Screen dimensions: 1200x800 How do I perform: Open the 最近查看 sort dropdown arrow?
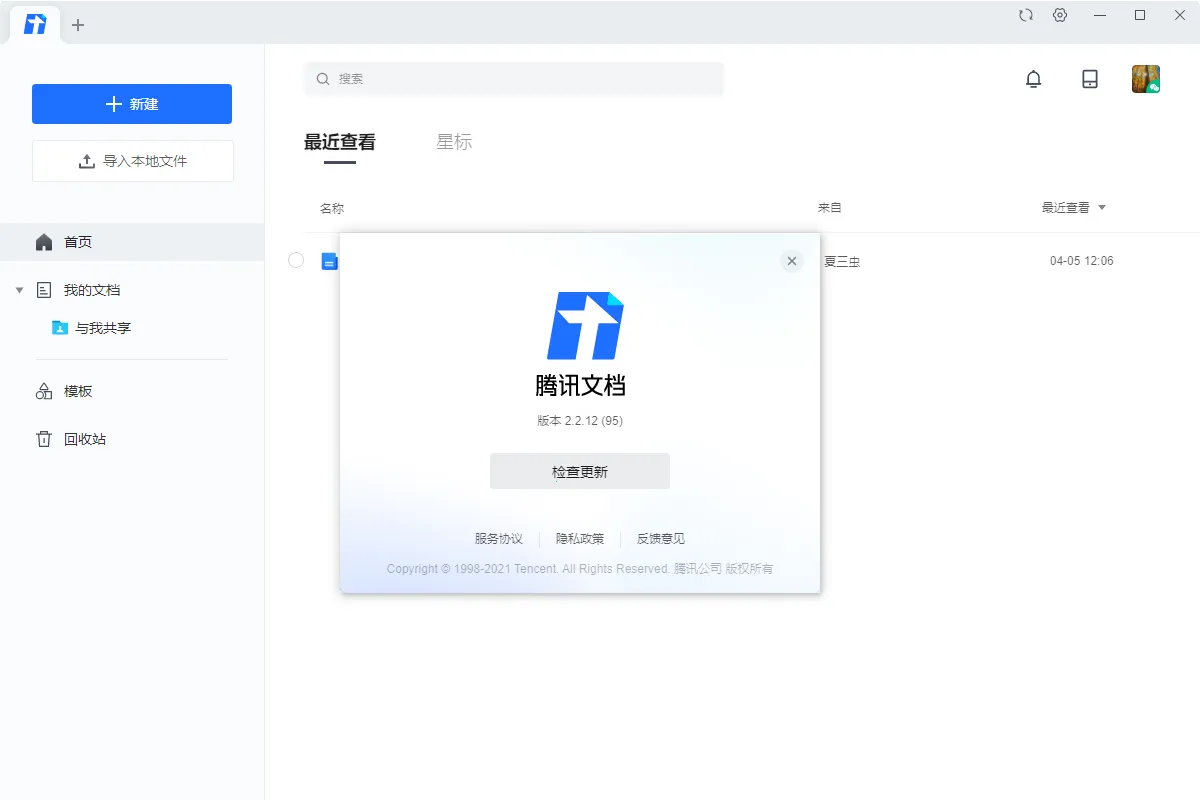[1102, 208]
